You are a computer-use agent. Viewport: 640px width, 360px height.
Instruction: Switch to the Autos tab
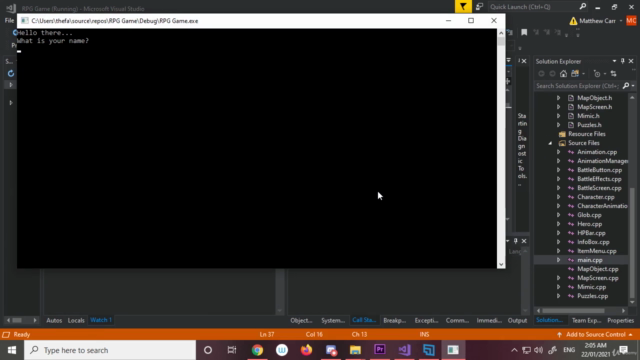pos(54,320)
